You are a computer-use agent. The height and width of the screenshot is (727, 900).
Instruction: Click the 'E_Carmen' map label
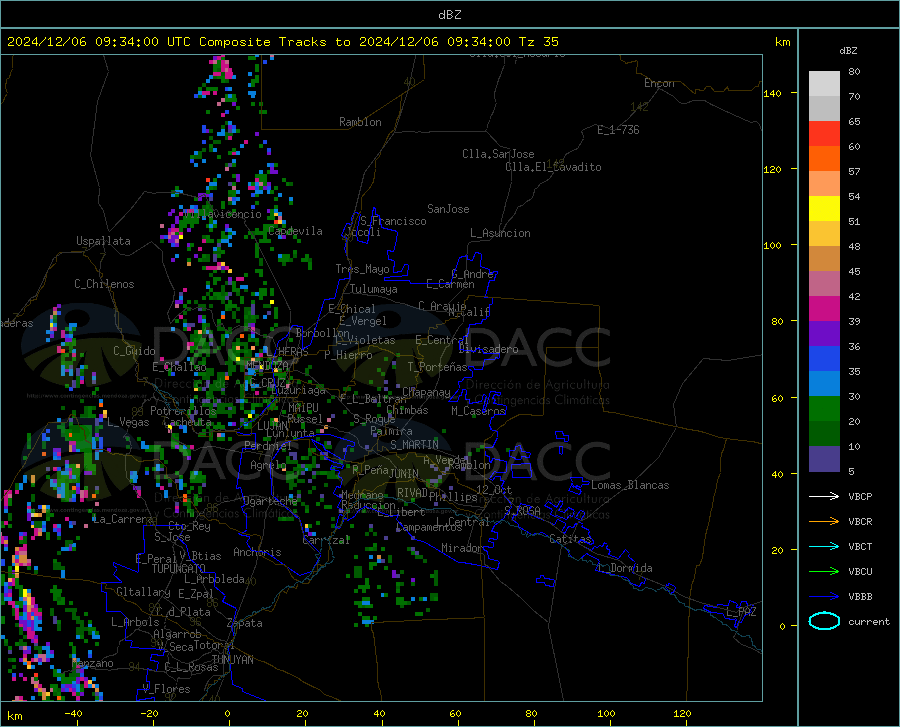(450, 284)
